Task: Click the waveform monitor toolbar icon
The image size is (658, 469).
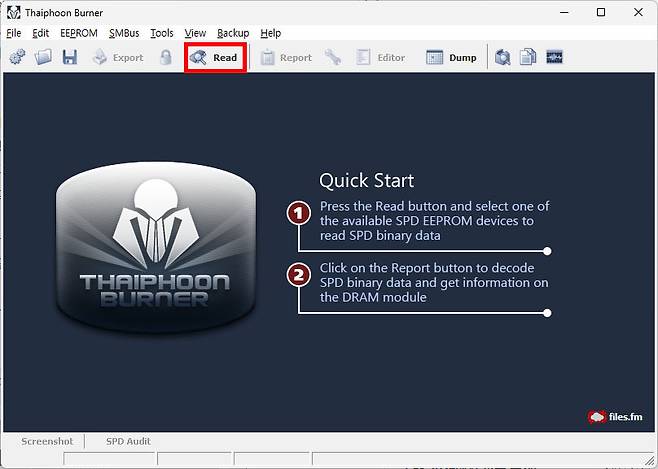Action: (553, 58)
